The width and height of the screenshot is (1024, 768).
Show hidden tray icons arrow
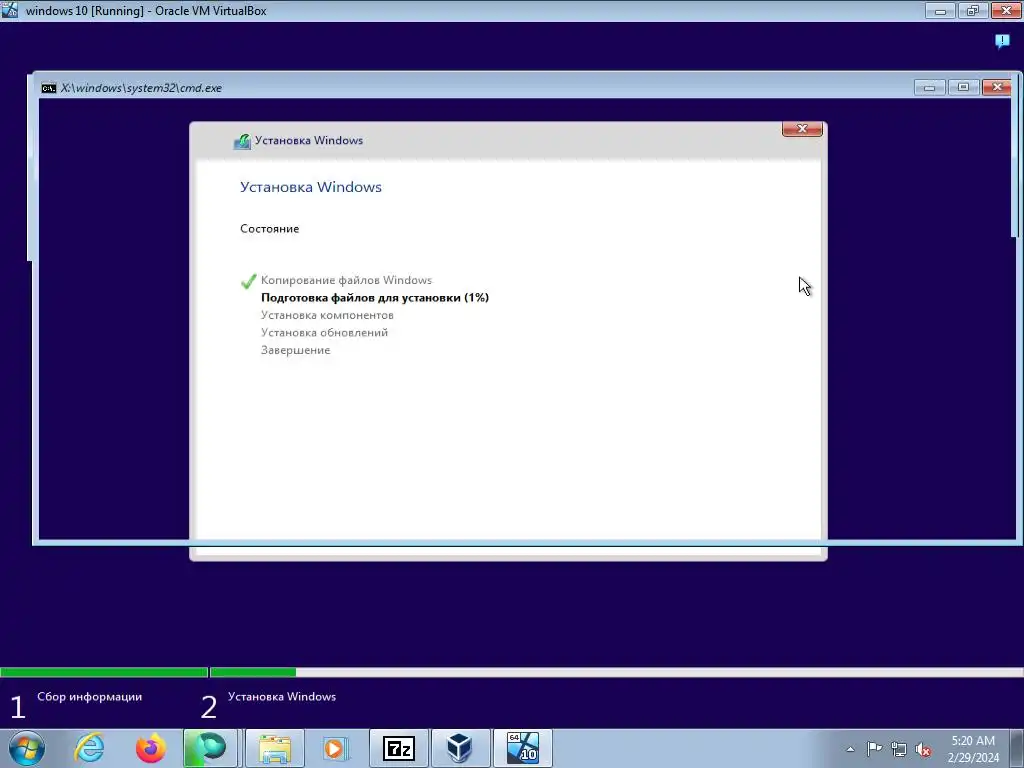pyautogui.click(x=850, y=749)
